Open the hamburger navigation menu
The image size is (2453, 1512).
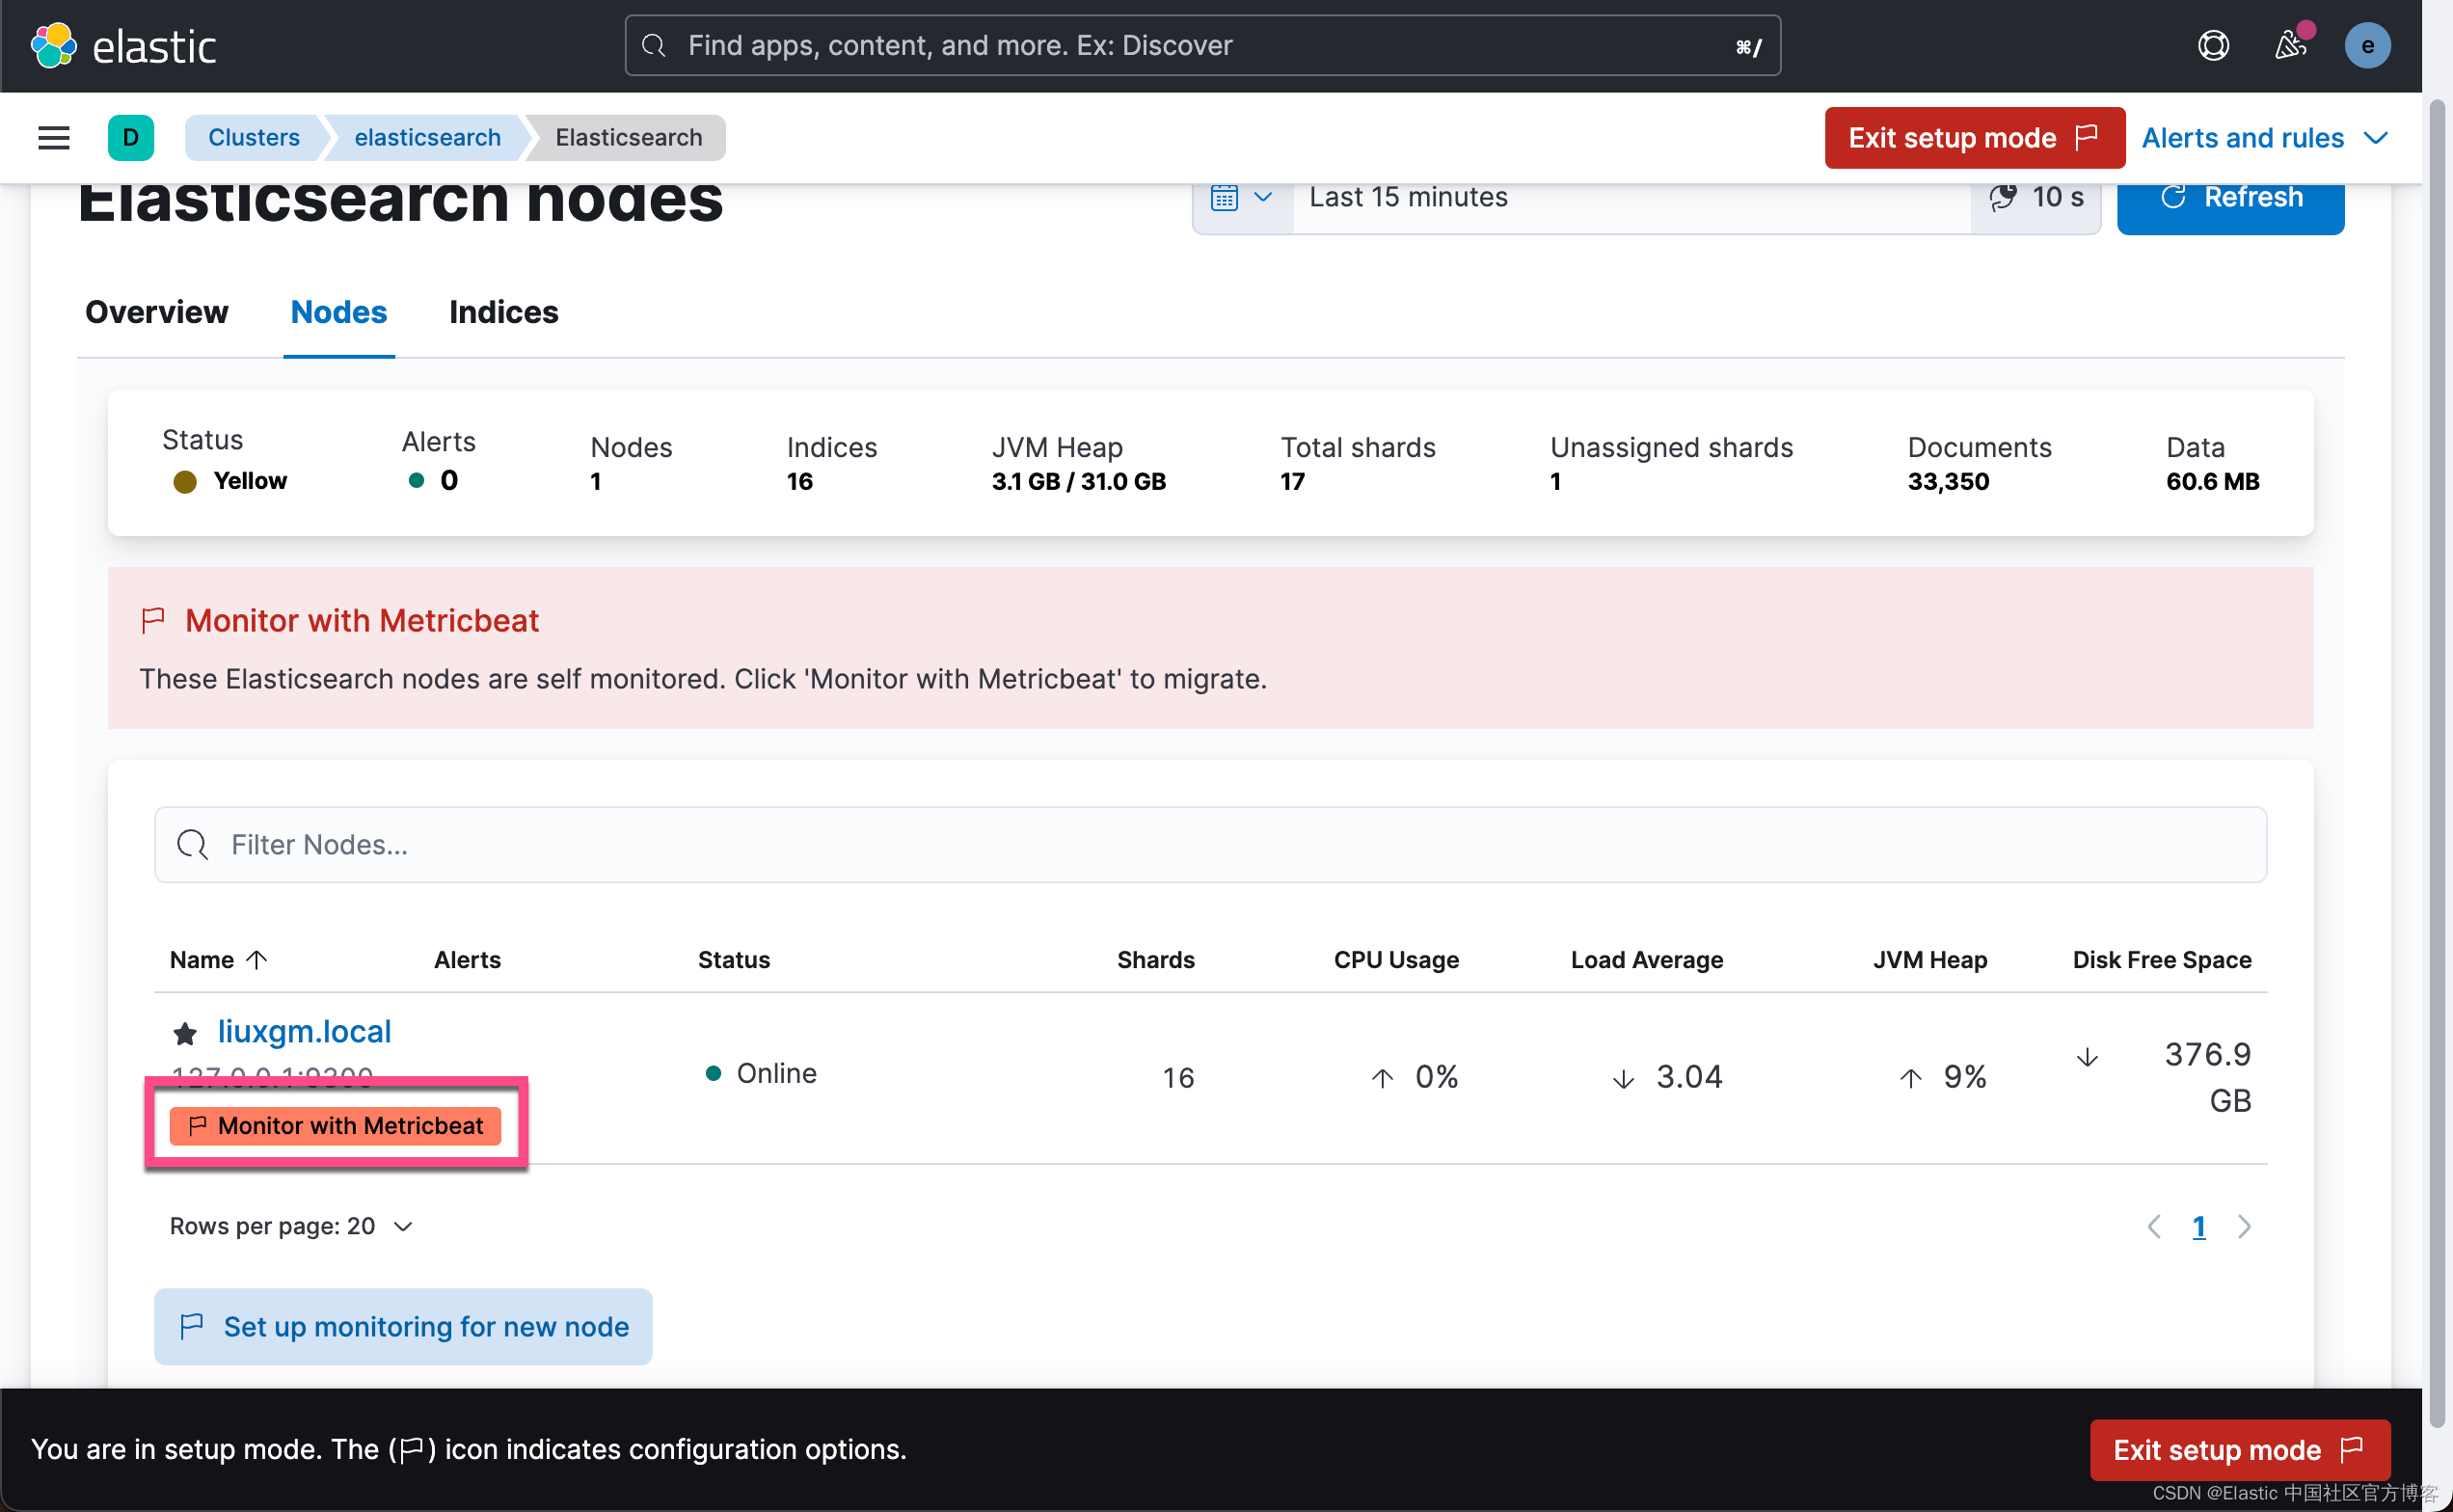pos(52,137)
